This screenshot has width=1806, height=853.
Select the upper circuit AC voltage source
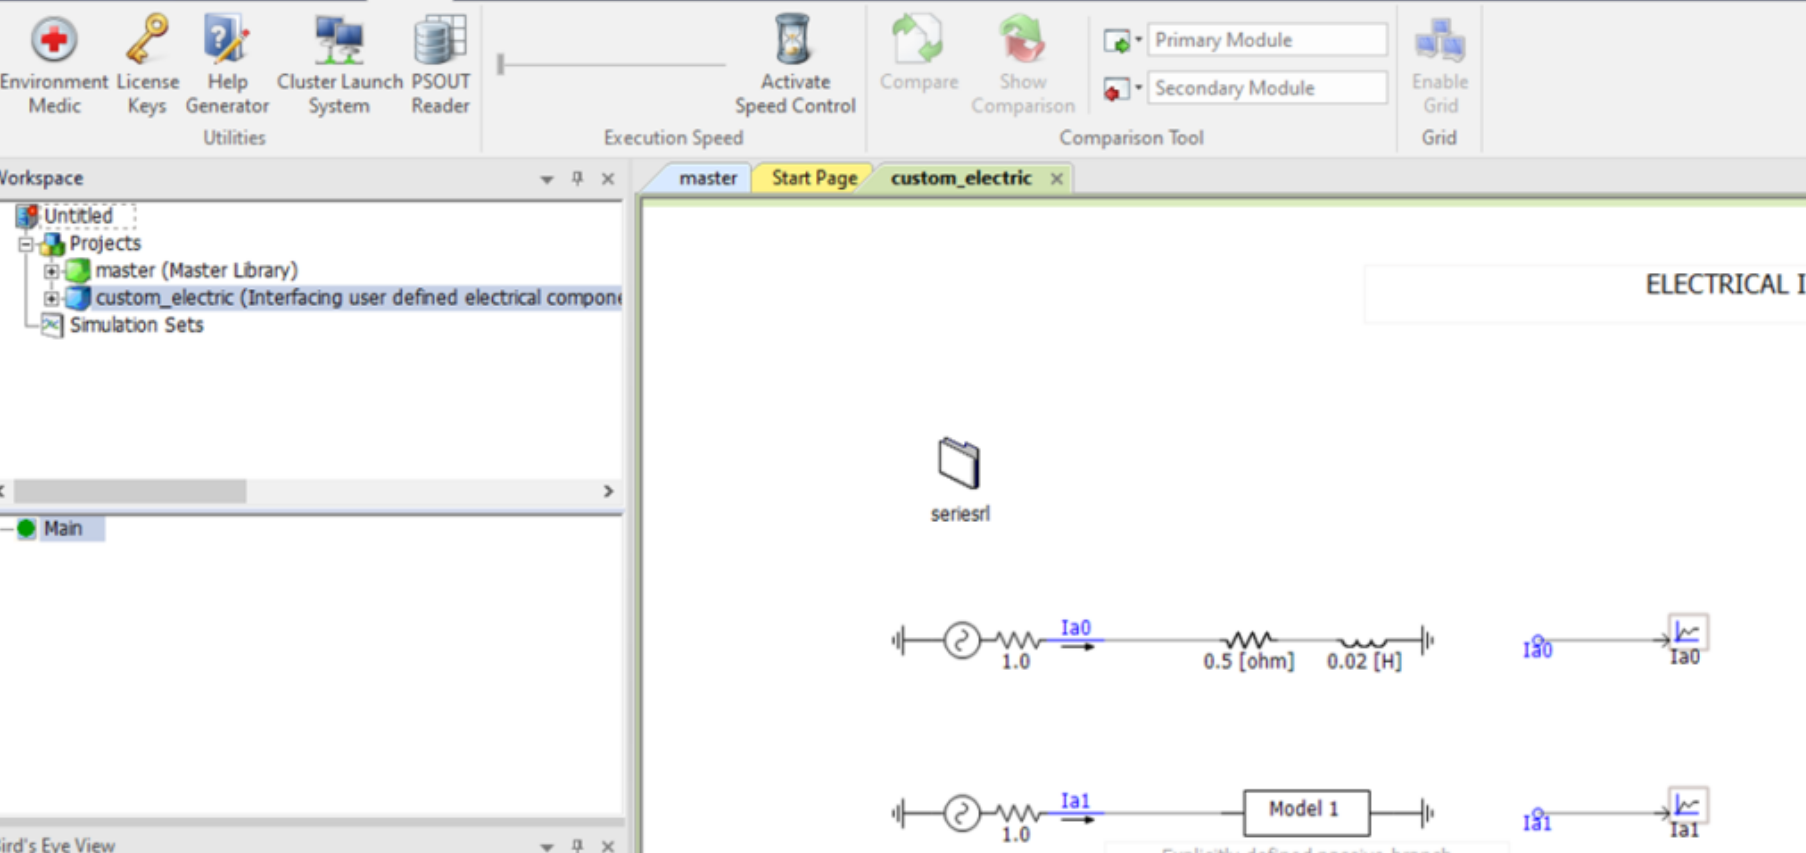click(961, 640)
